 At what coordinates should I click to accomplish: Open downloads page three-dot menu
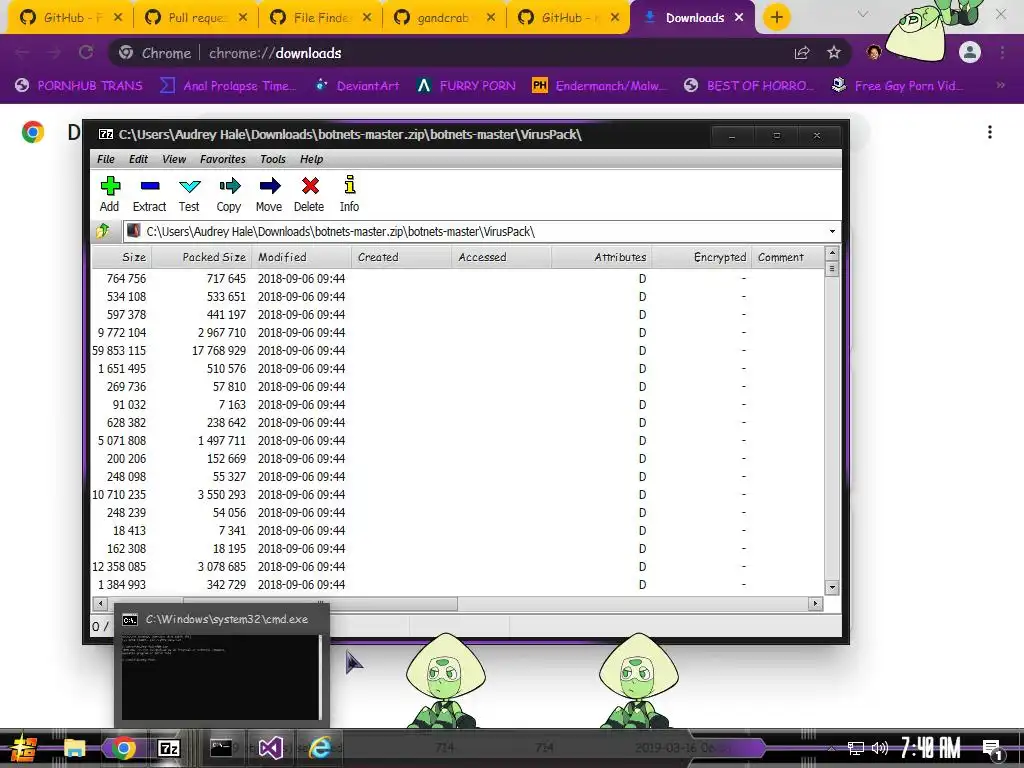[990, 132]
